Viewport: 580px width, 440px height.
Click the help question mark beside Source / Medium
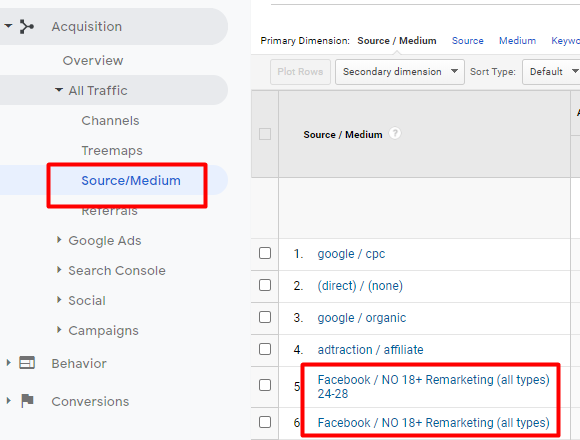(x=395, y=133)
